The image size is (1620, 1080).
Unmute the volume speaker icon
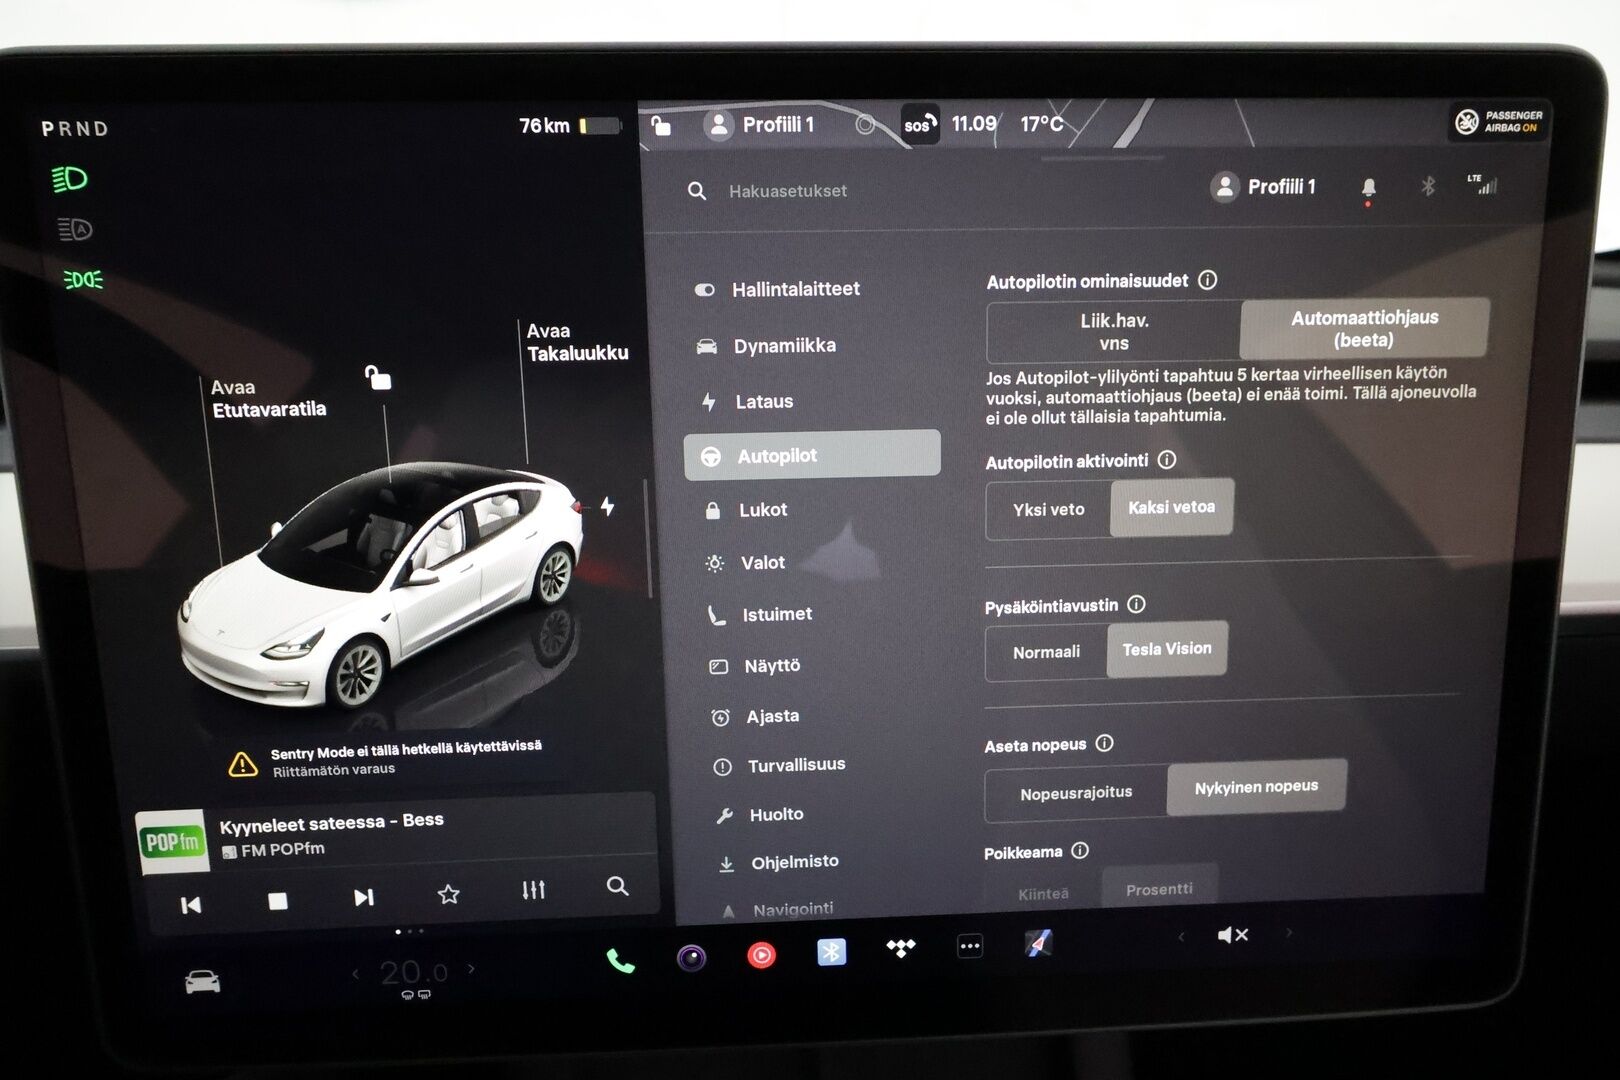[x=1232, y=935]
